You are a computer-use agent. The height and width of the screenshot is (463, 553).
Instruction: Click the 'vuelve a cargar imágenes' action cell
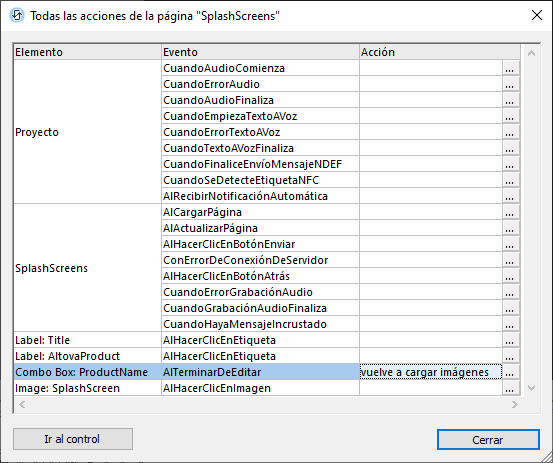(431, 372)
